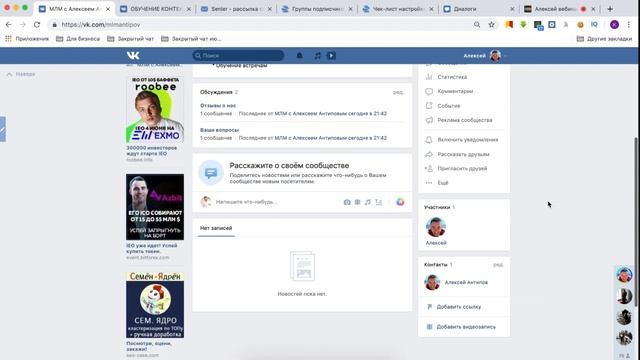Open the Ваши вопросы discussion

[x=219, y=130]
